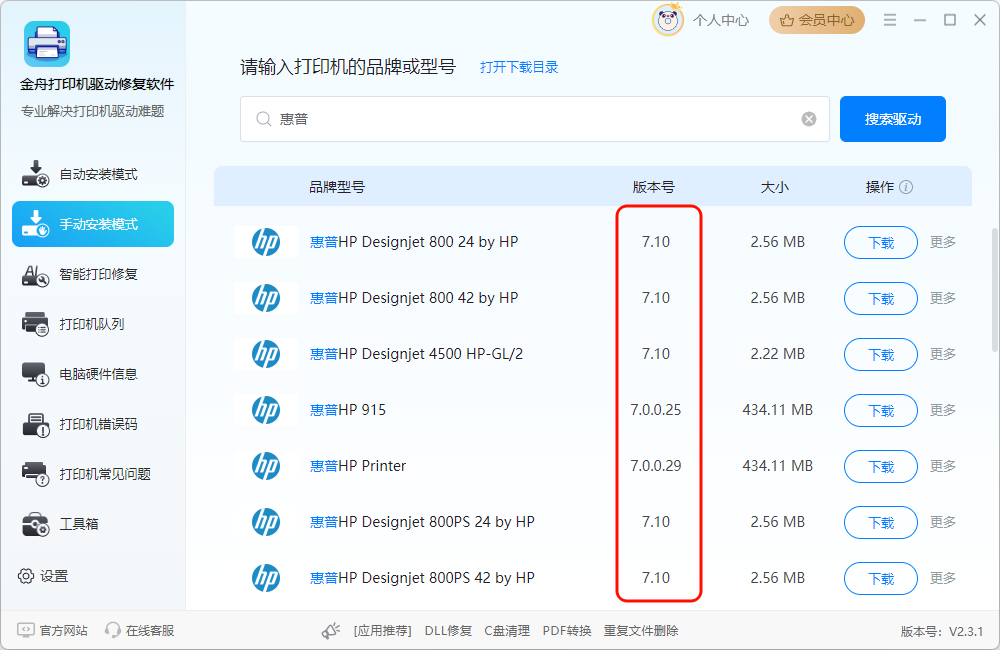Download driver for HP 915
Screen dimensions: 1000x650
coord(881,411)
